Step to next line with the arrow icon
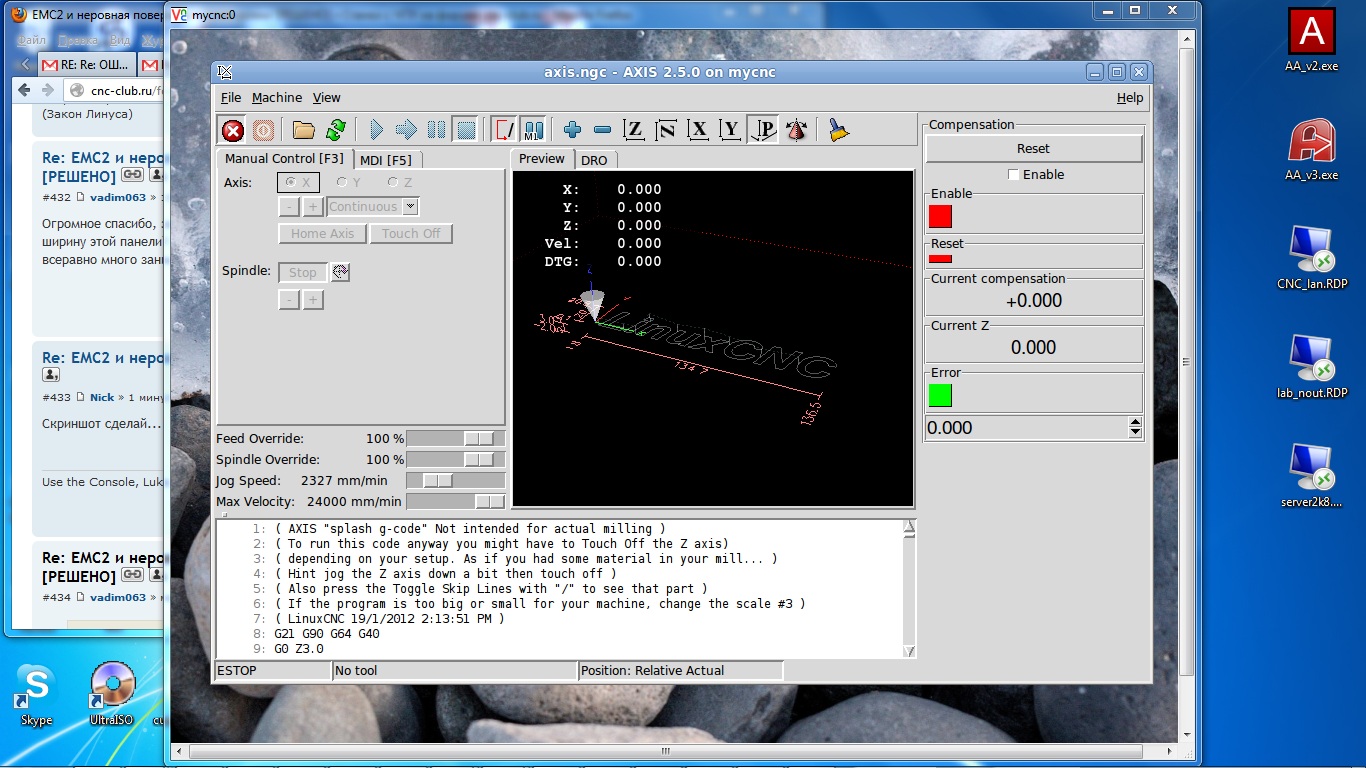1366x768 pixels. tap(406, 130)
